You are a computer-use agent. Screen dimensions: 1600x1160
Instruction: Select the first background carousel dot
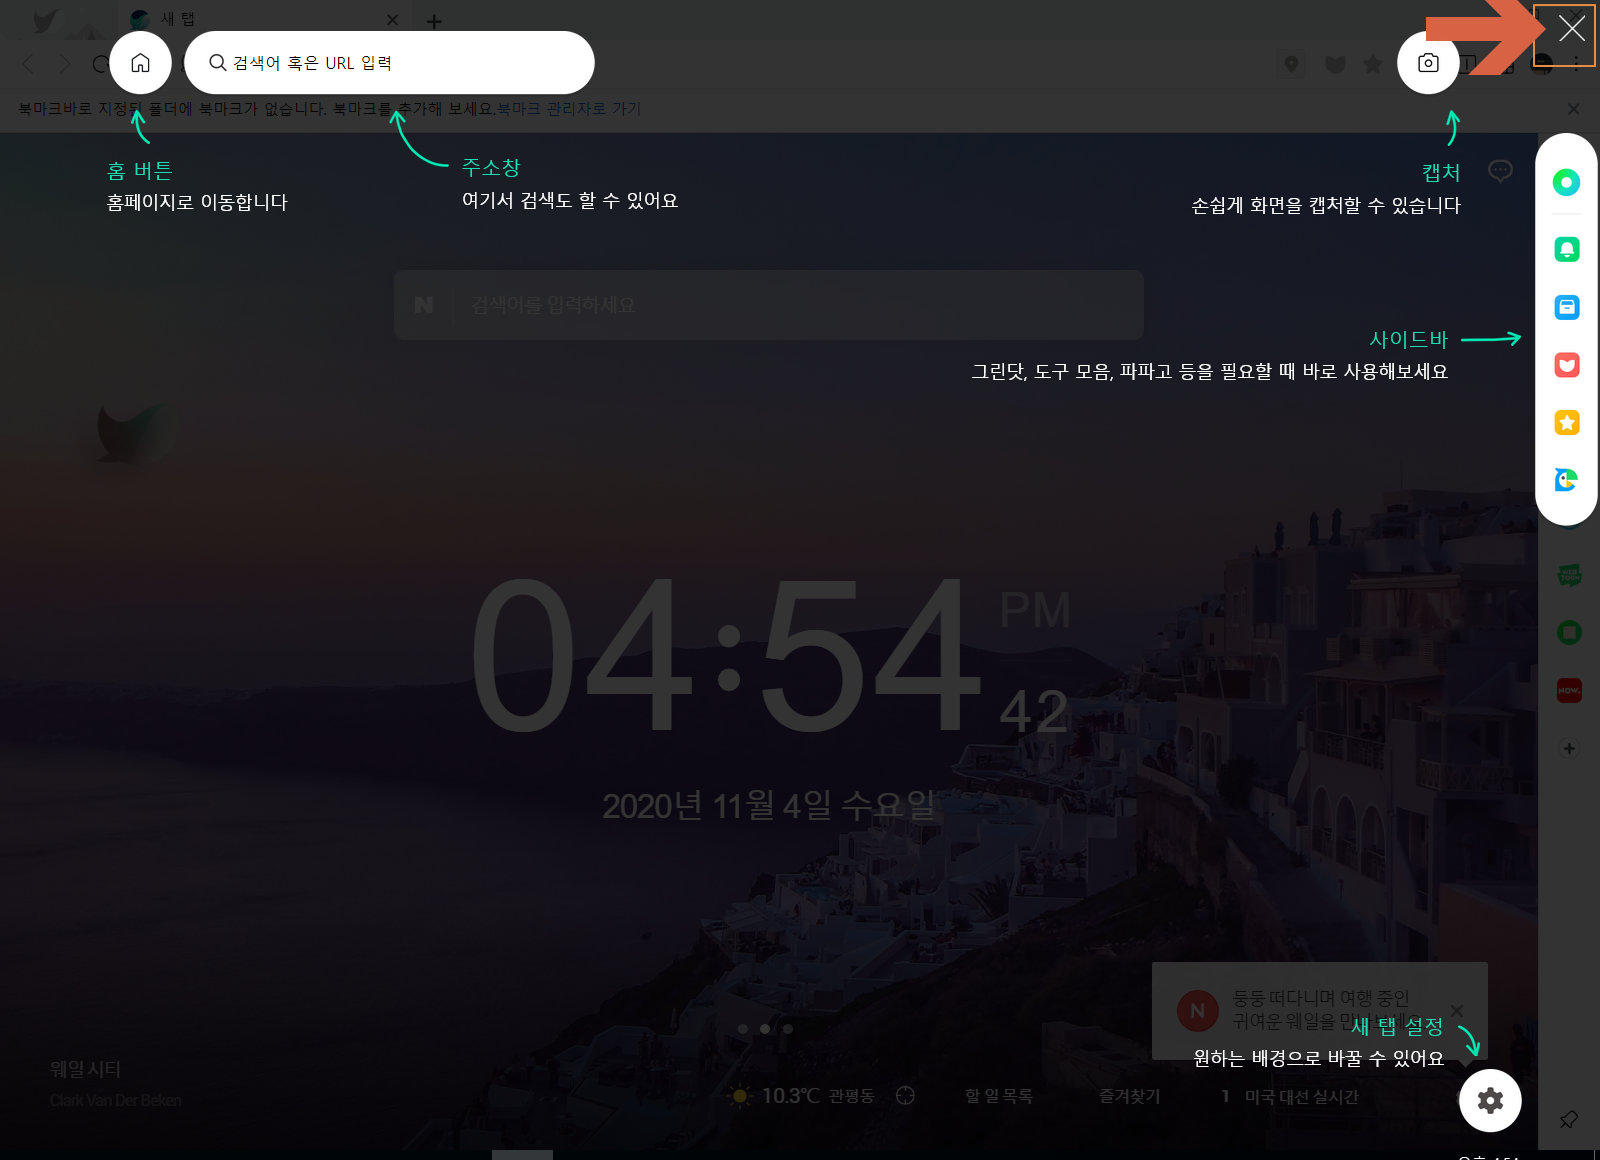pos(742,1028)
